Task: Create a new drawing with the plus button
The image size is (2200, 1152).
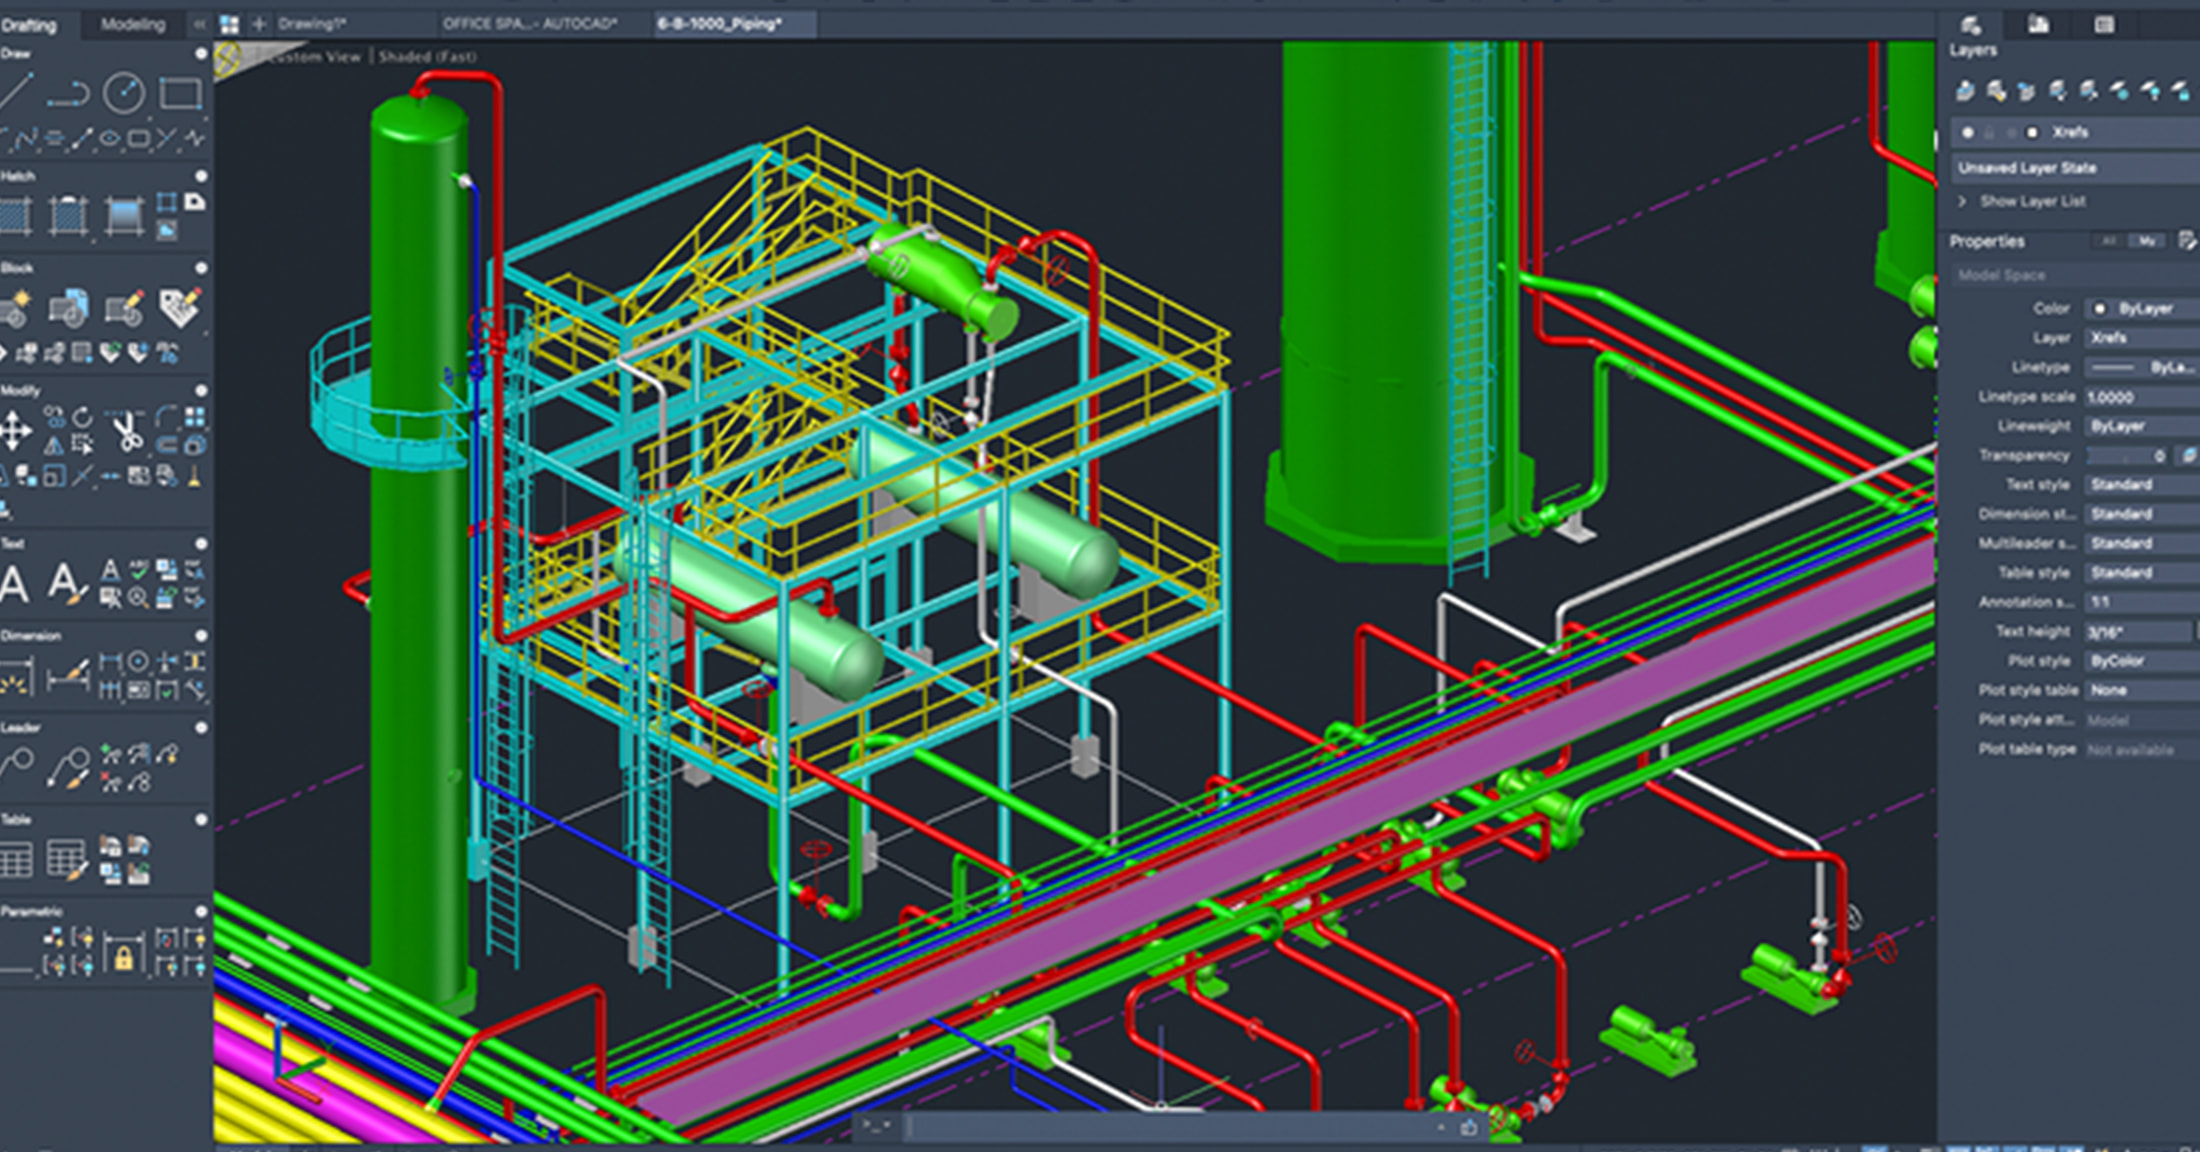Action: (258, 22)
